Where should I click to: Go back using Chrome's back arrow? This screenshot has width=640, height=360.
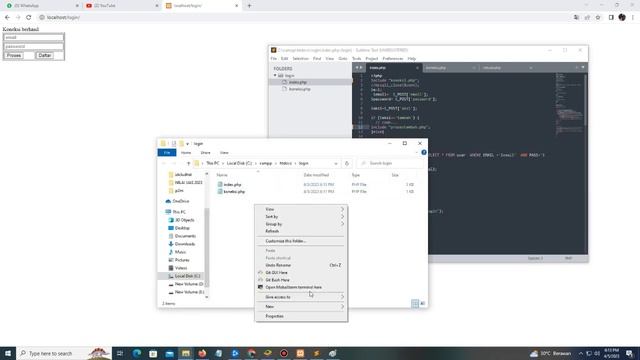click(x=7, y=18)
